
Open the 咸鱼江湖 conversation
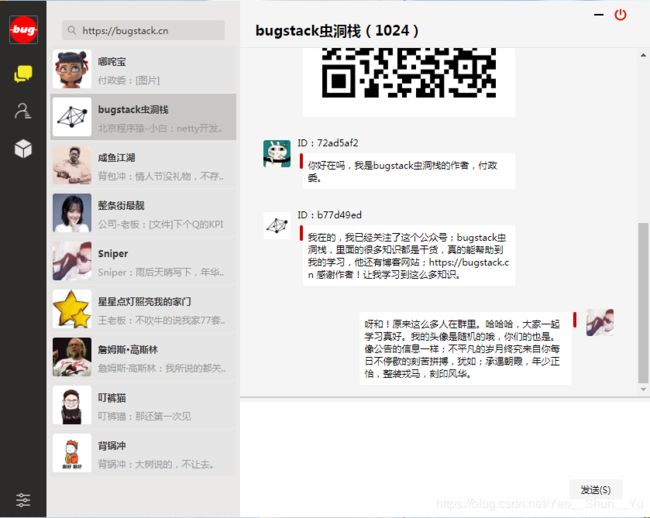[x=143, y=165]
